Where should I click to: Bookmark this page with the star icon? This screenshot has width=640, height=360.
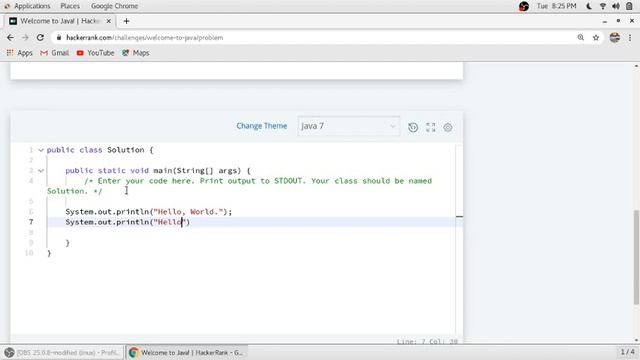pos(596,38)
